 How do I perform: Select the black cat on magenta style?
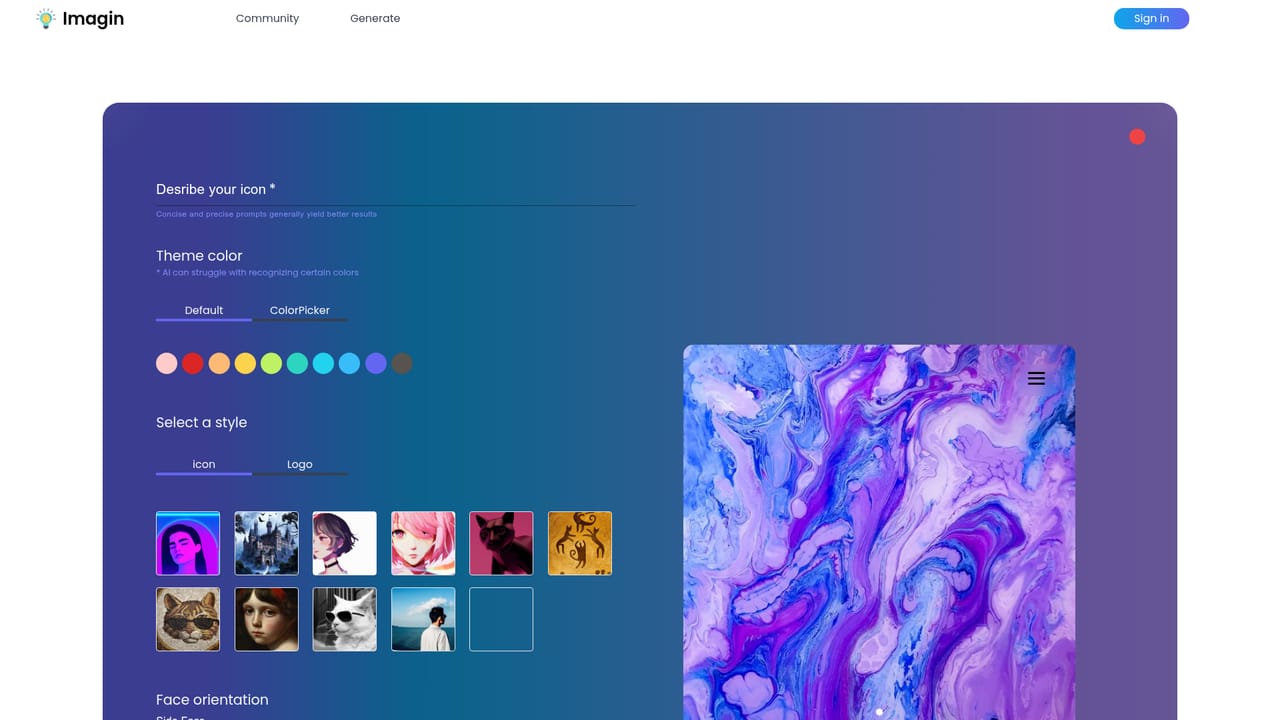coord(501,543)
